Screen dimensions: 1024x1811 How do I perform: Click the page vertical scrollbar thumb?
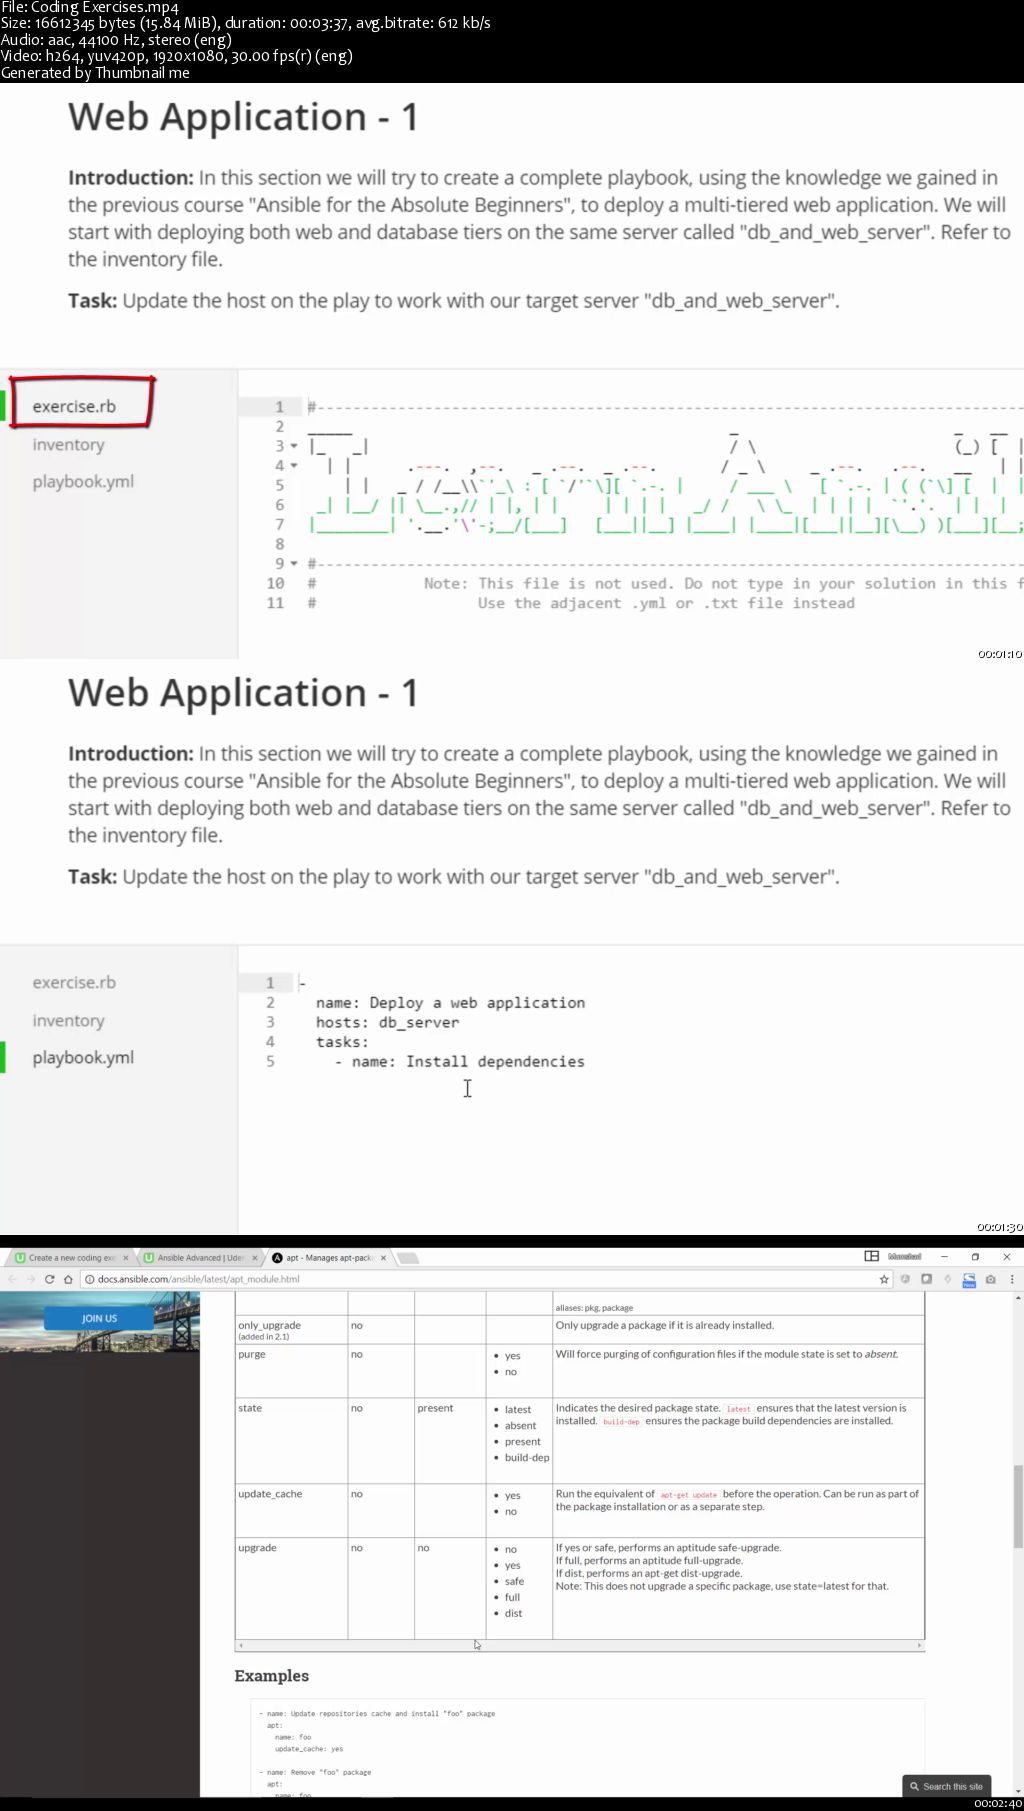[x=1018, y=1506]
